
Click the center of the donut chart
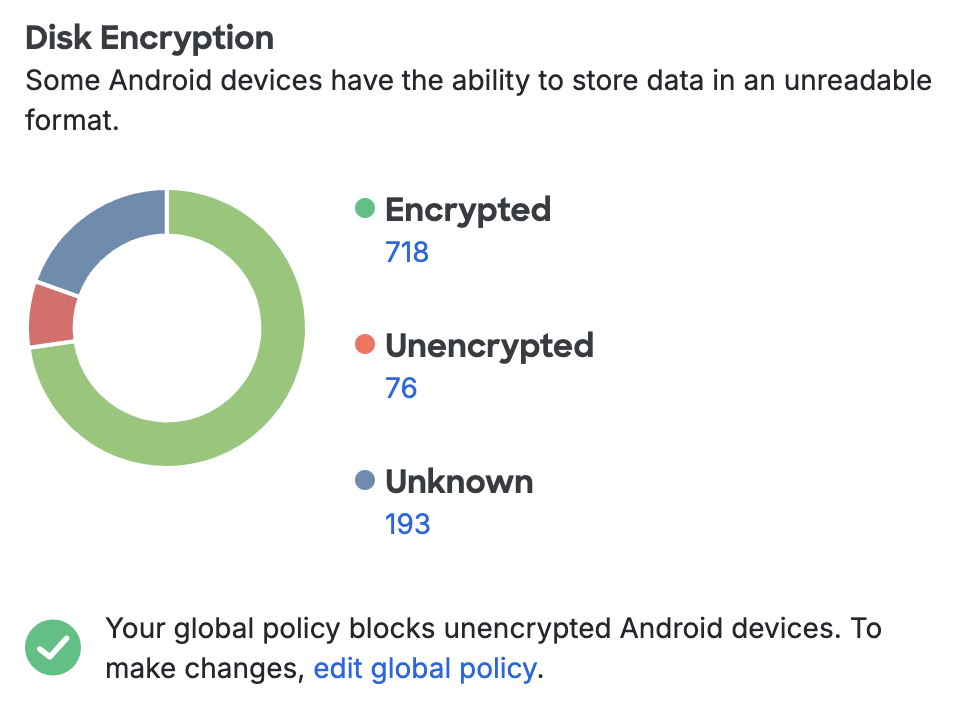coord(167,327)
